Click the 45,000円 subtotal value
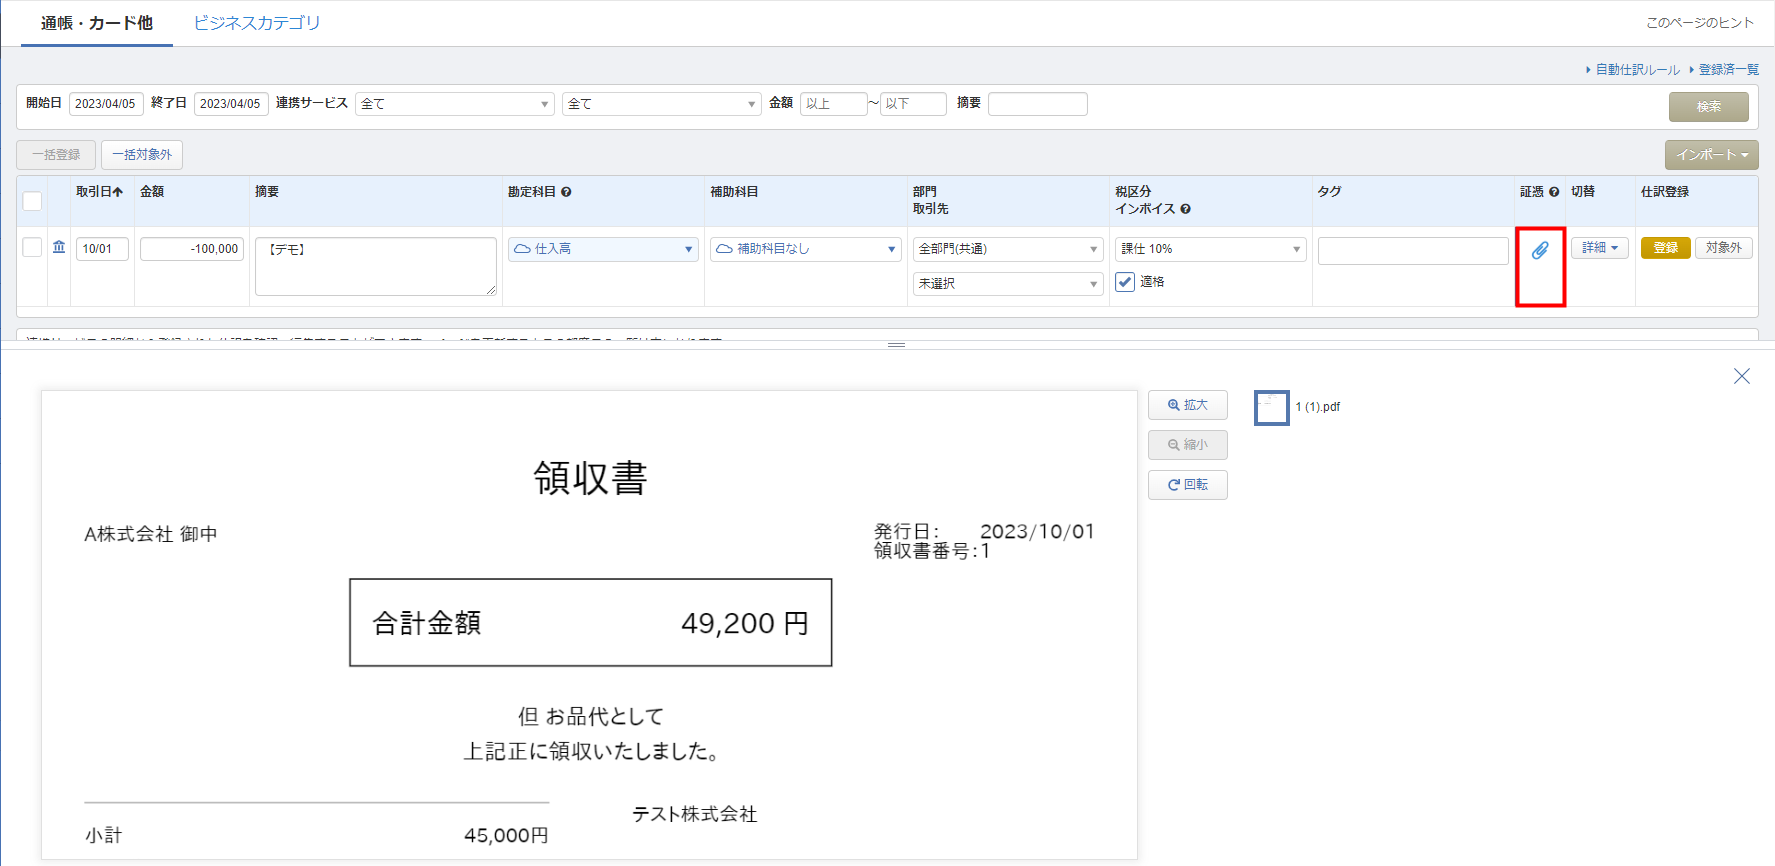This screenshot has width=1775, height=866. pos(506,836)
